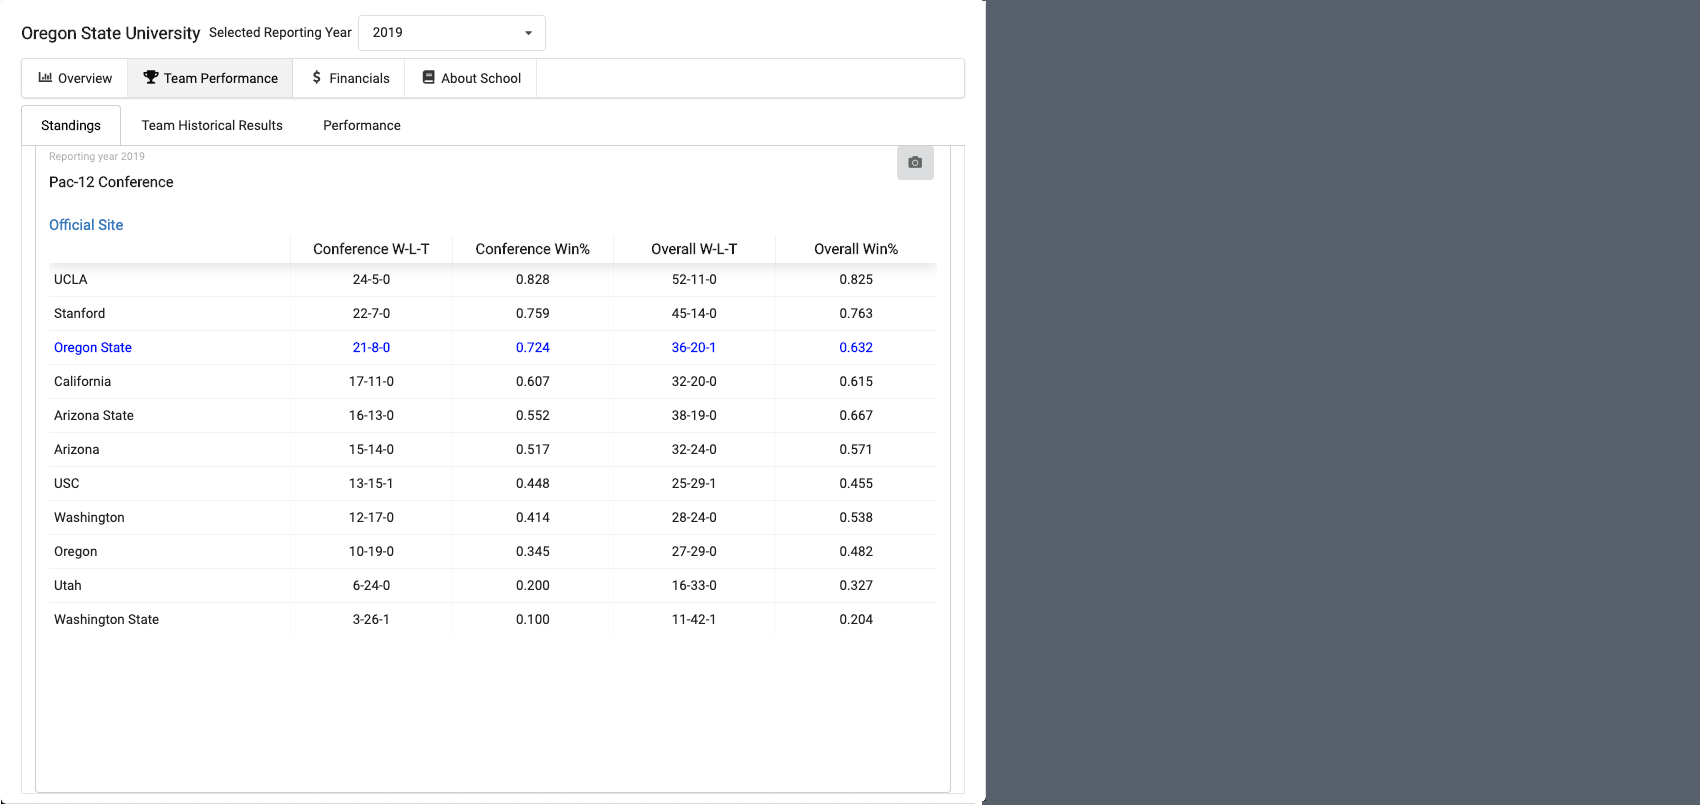Click Oregon State's overall win% 0.632
The height and width of the screenshot is (805, 1700).
click(x=856, y=347)
